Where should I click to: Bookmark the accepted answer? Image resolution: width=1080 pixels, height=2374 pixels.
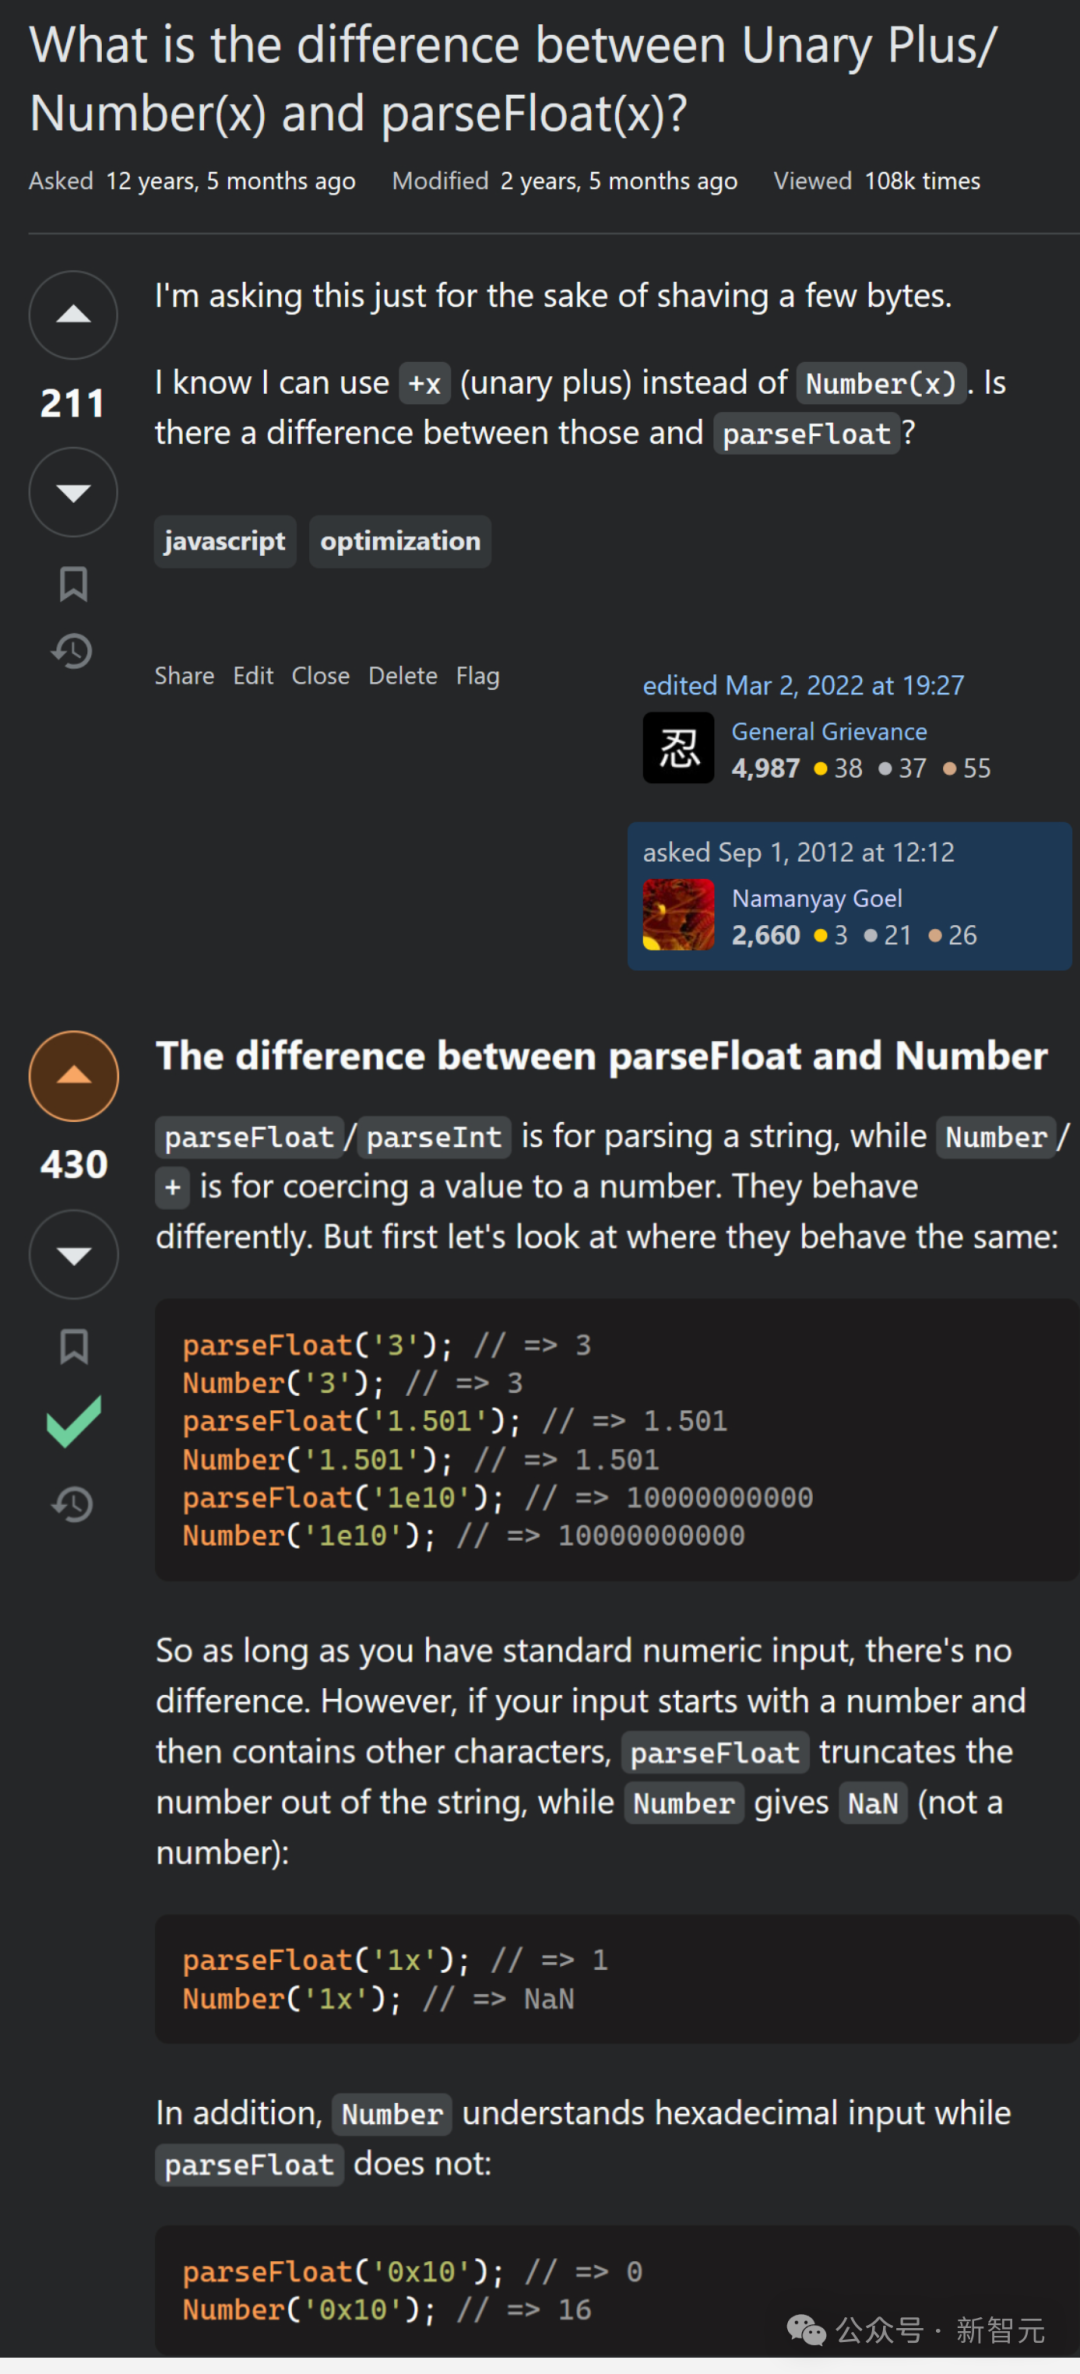(73, 1347)
